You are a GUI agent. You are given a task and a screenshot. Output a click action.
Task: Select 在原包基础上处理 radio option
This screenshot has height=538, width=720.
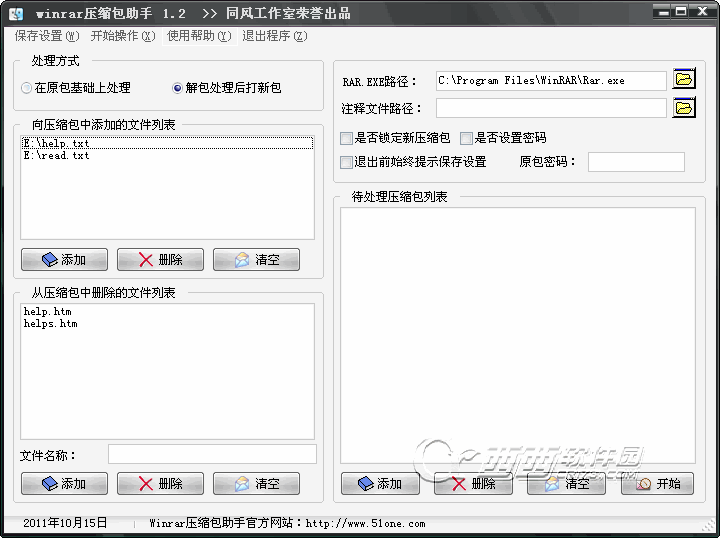pyautogui.click(x=76, y=87)
